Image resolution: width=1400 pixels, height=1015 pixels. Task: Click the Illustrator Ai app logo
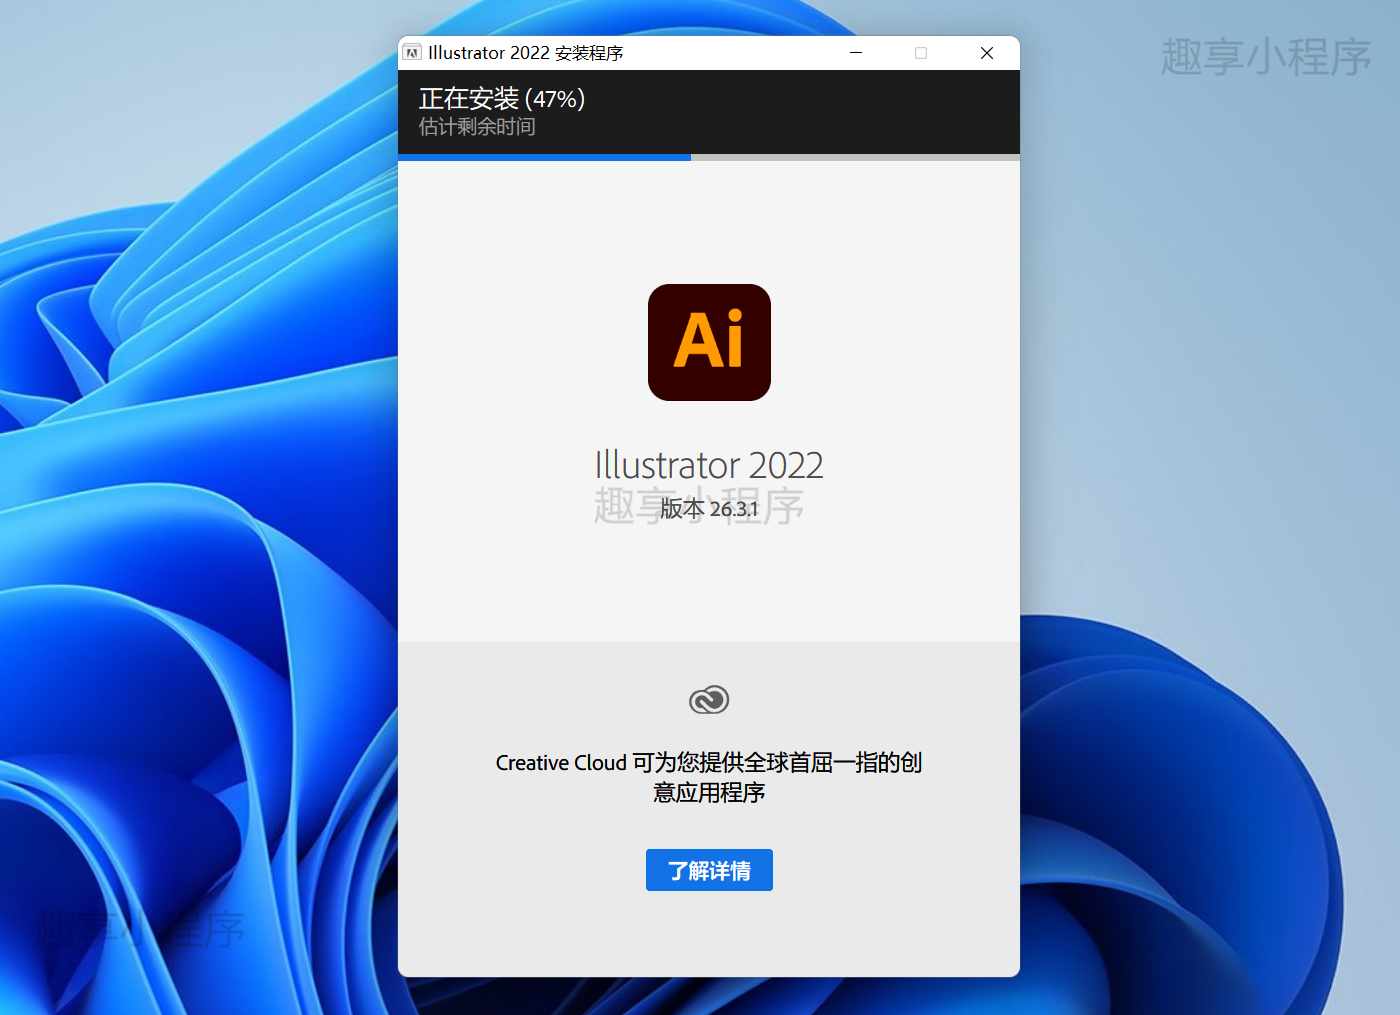(709, 342)
